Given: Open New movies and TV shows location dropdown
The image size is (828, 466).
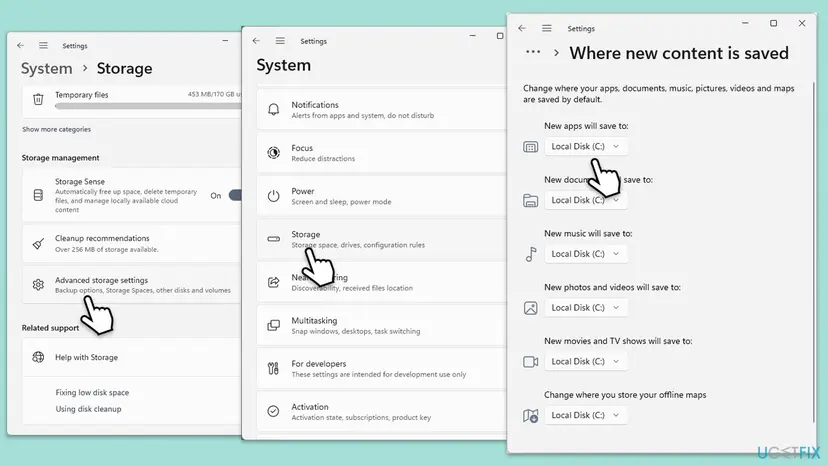Looking at the screenshot, I should (586, 361).
